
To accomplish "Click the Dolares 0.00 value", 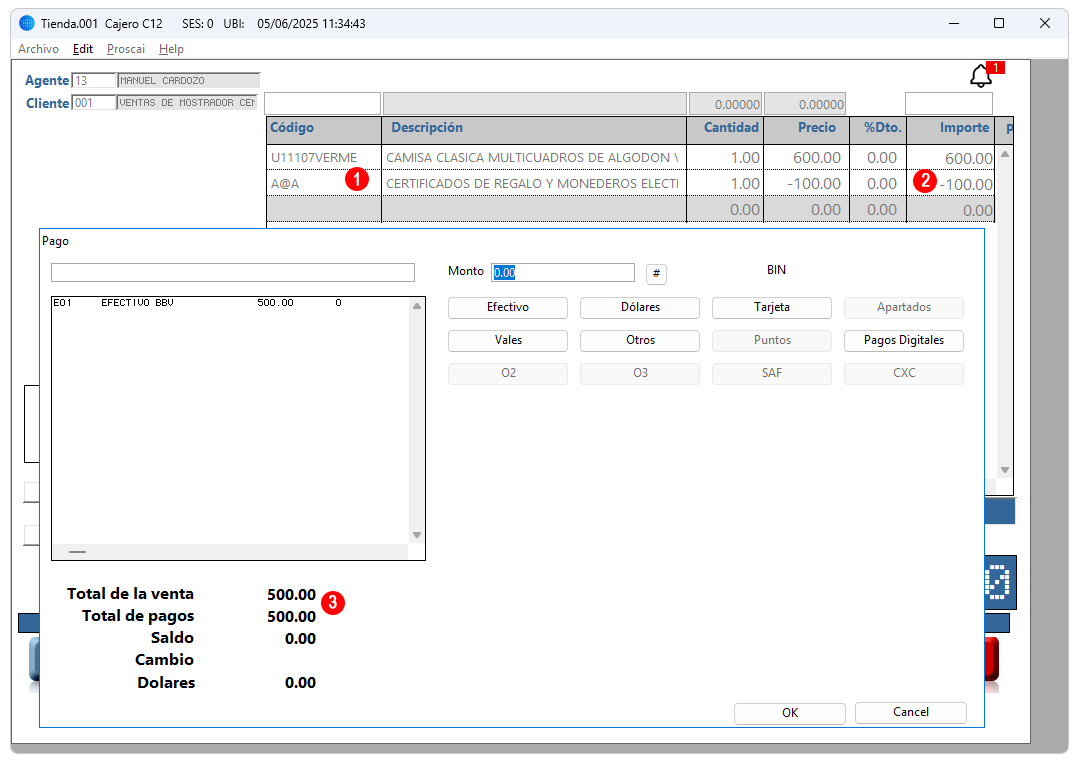I will click(x=301, y=683).
